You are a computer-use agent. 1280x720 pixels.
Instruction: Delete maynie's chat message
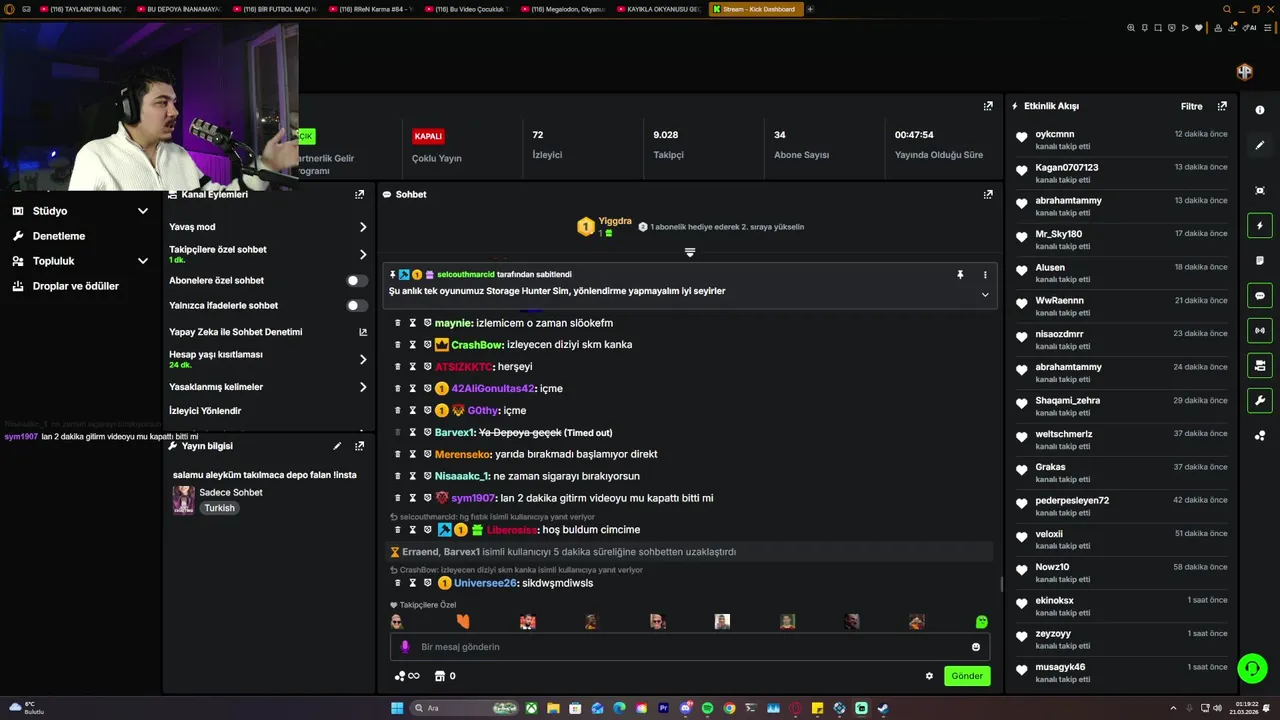(398, 323)
